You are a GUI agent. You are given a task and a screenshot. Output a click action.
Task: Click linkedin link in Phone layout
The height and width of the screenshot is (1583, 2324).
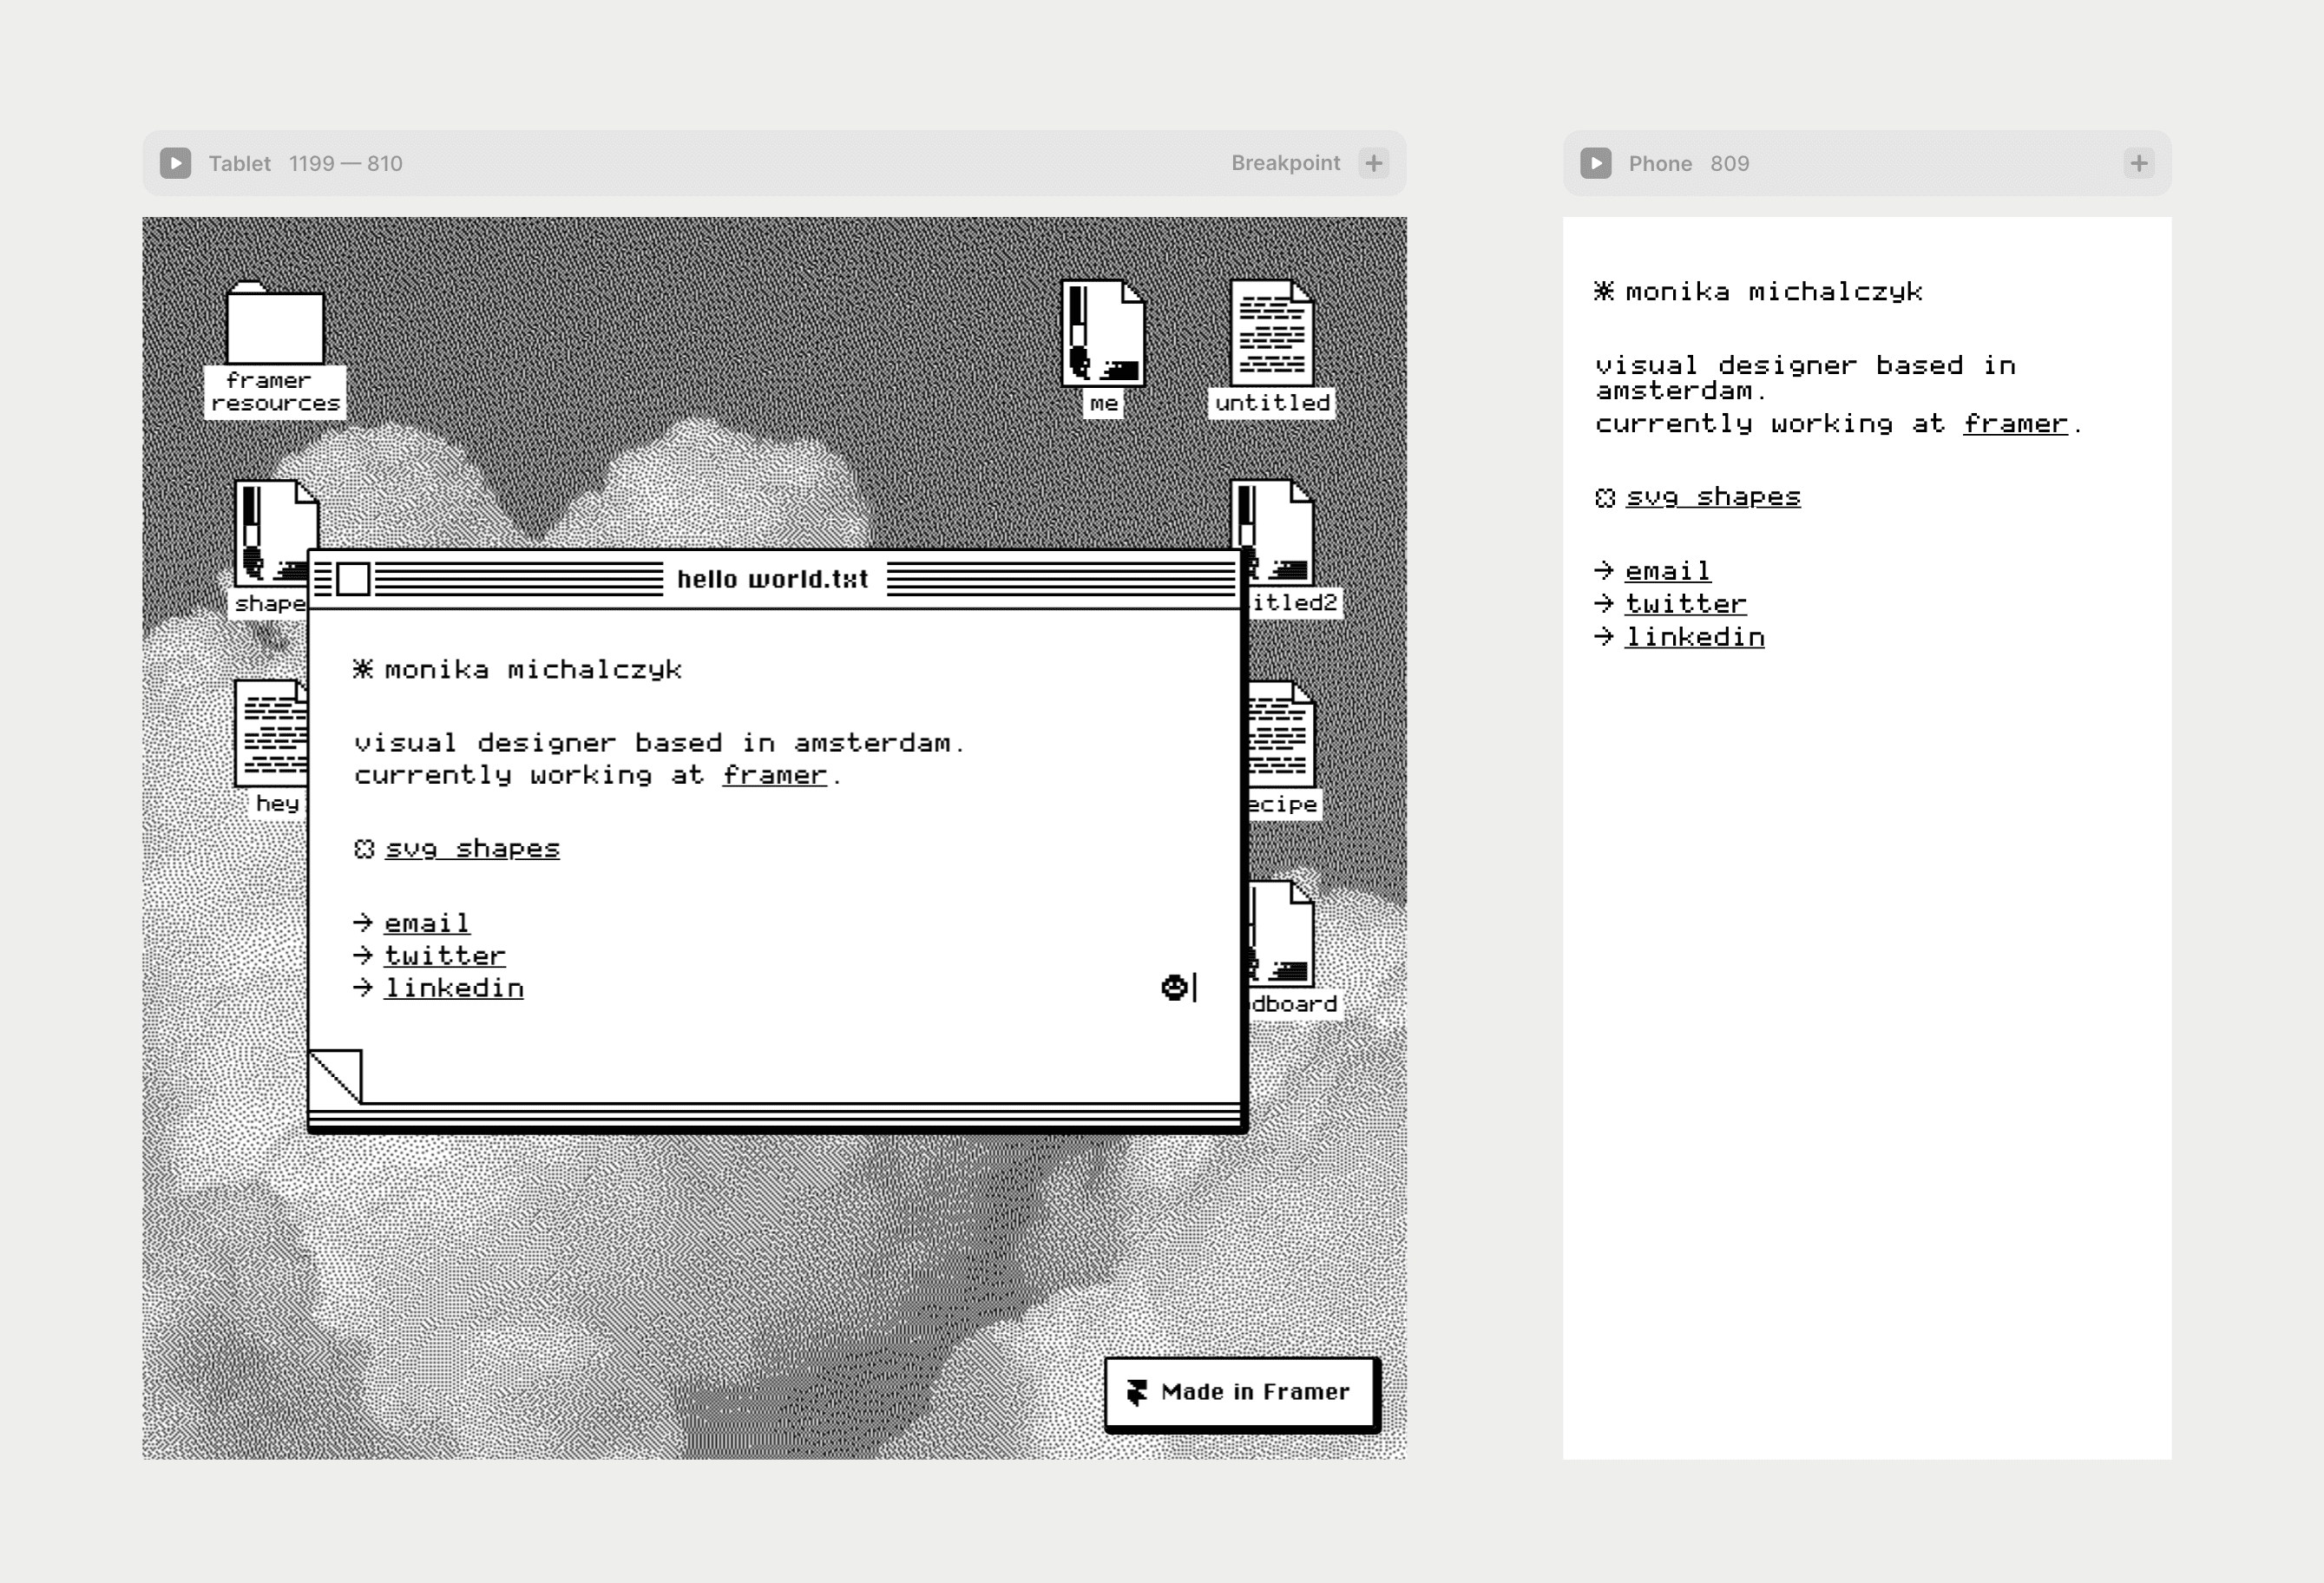pyautogui.click(x=1694, y=637)
